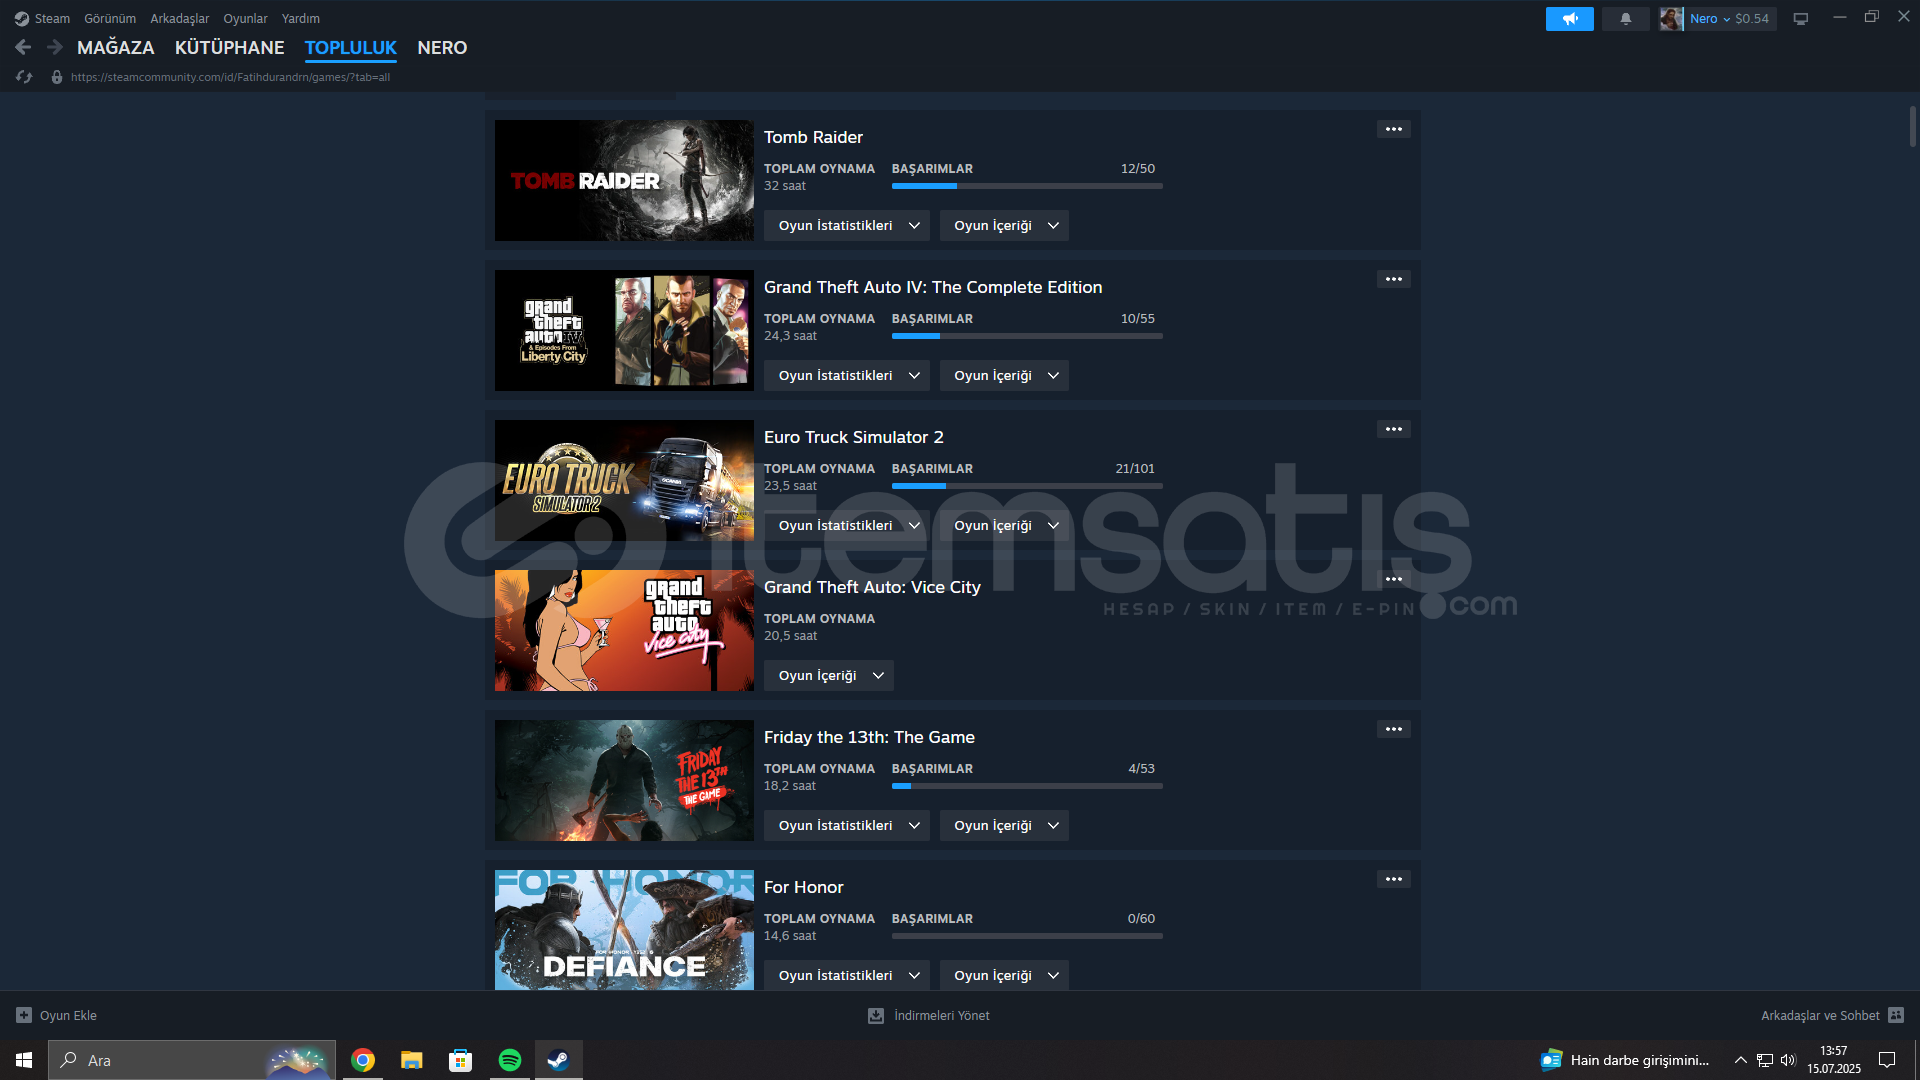Open the For Honor three-dot menu

pyautogui.click(x=1393, y=879)
